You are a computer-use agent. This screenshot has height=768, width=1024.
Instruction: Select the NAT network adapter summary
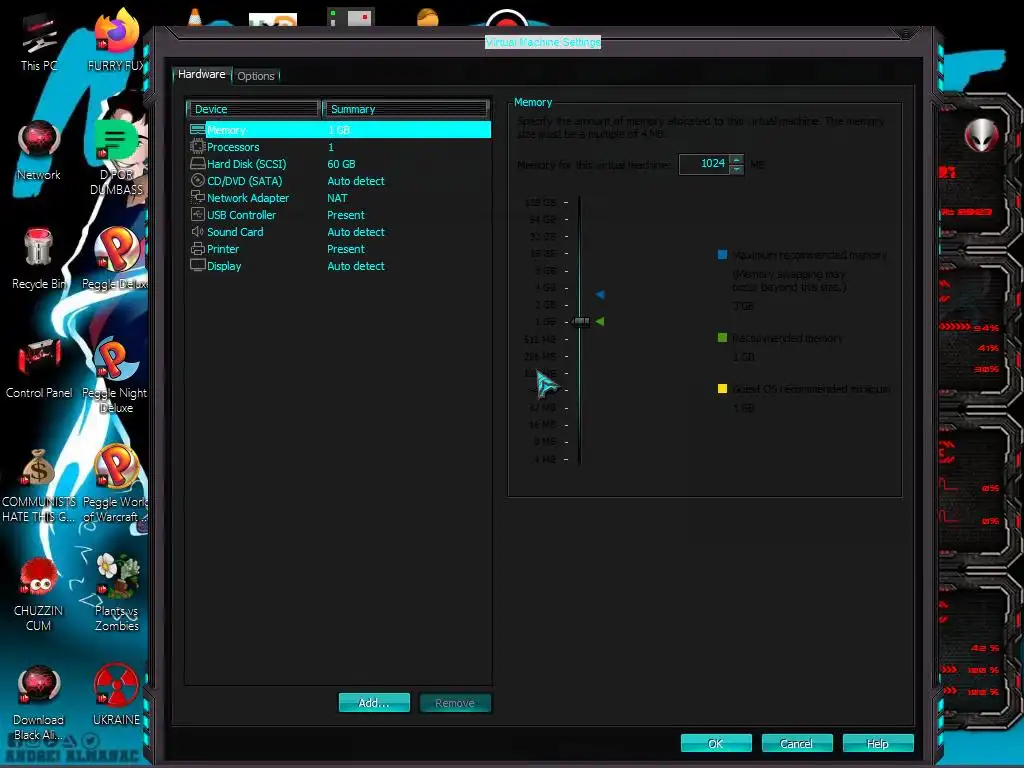click(337, 198)
